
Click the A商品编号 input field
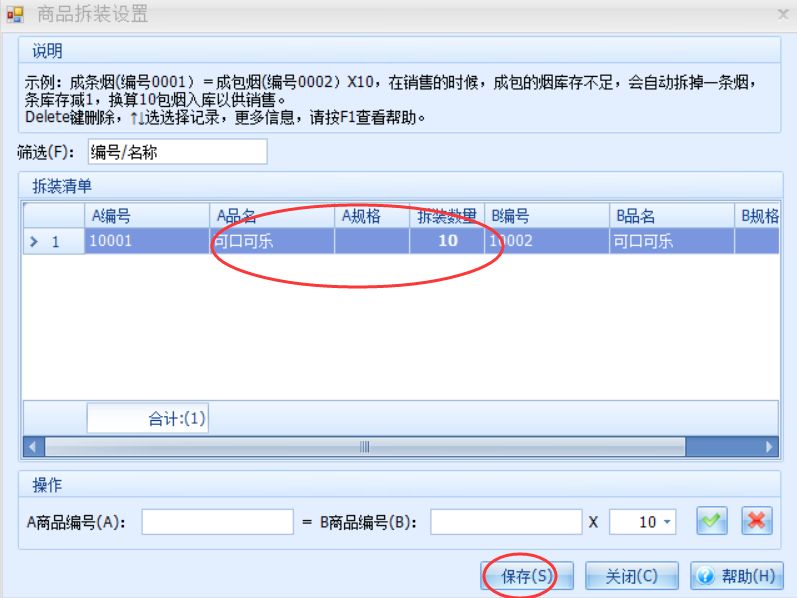(218, 522)
